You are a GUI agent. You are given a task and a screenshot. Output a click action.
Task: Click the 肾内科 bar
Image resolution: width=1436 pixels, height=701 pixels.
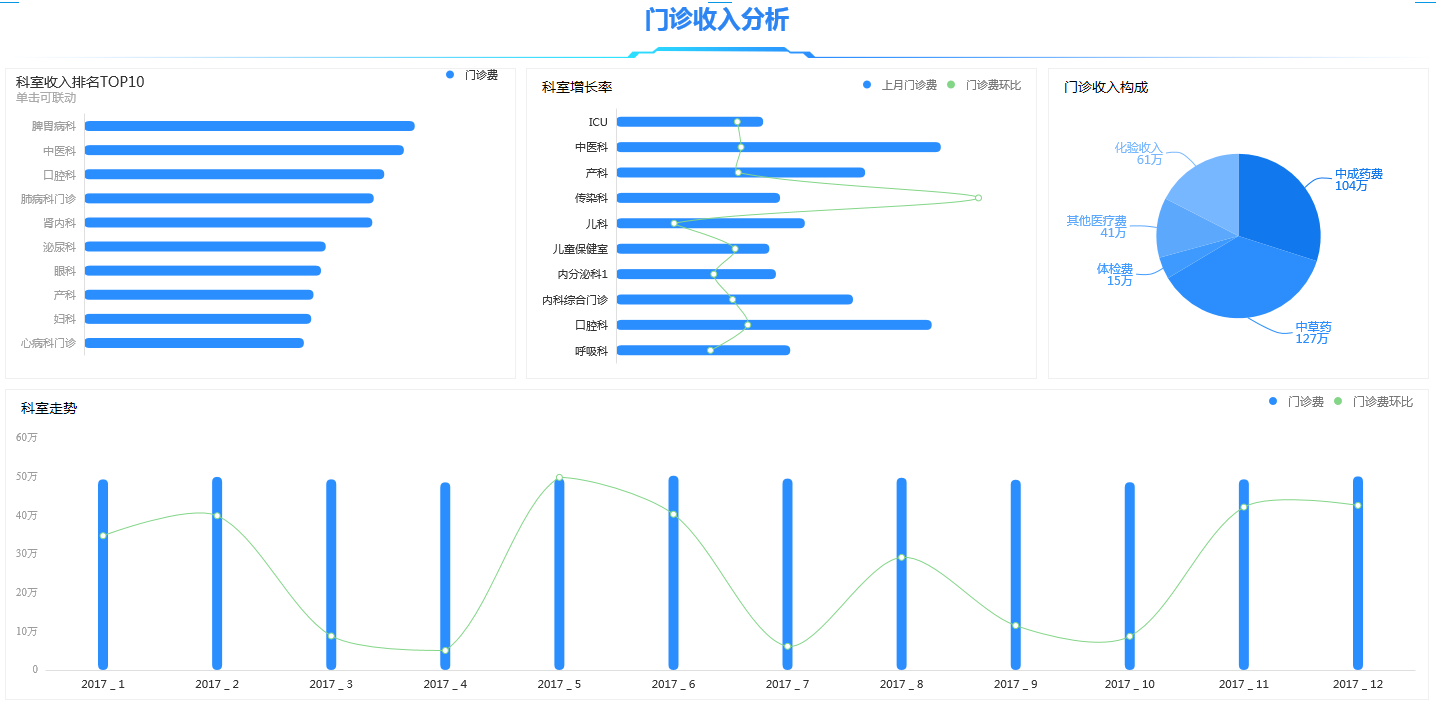pos(228,222)
